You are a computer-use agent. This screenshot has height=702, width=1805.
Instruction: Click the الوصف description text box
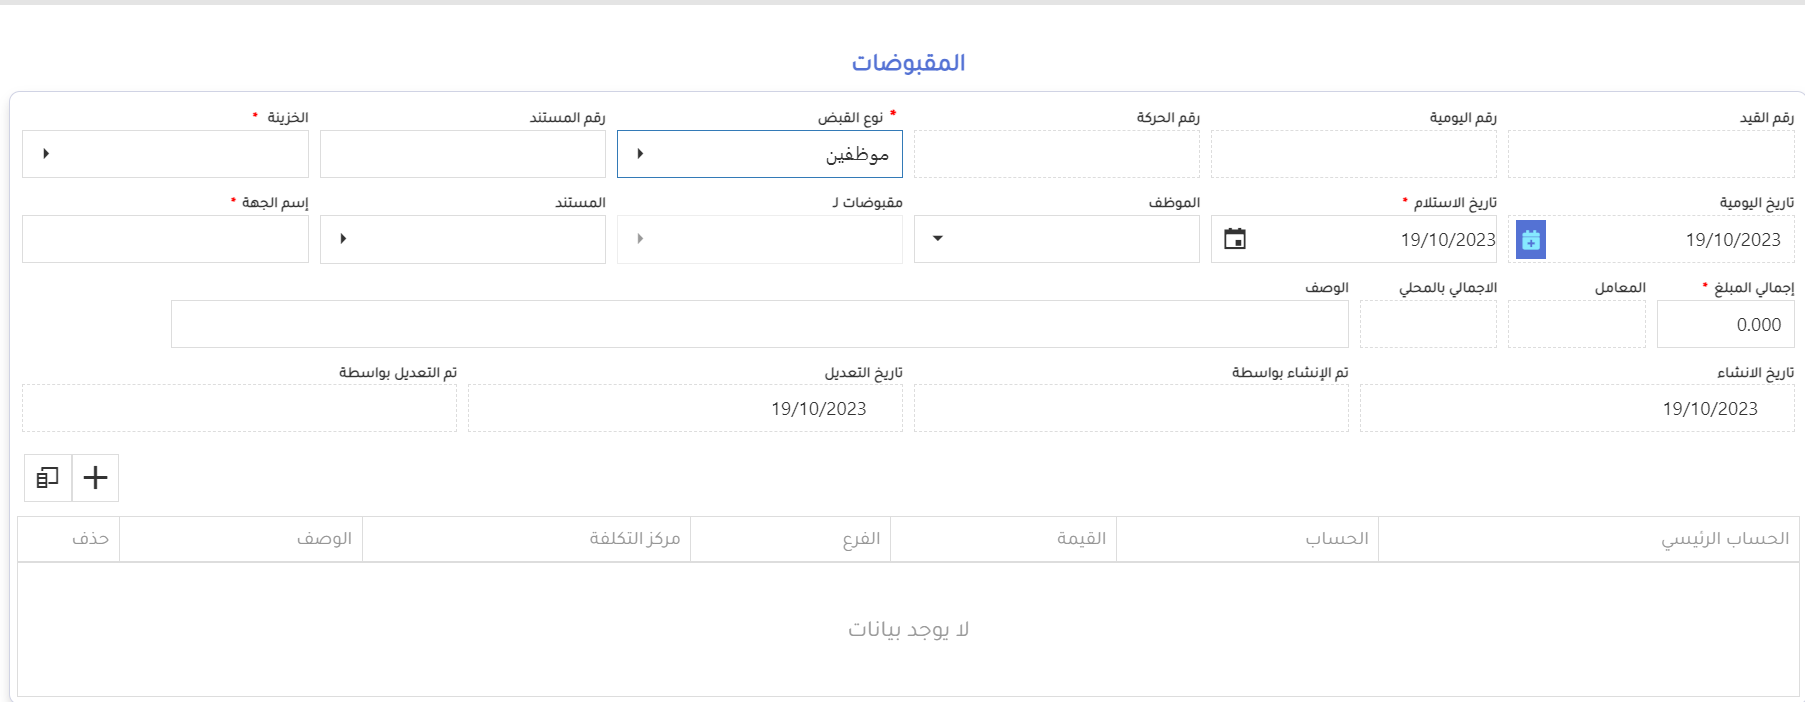(759, 325)
